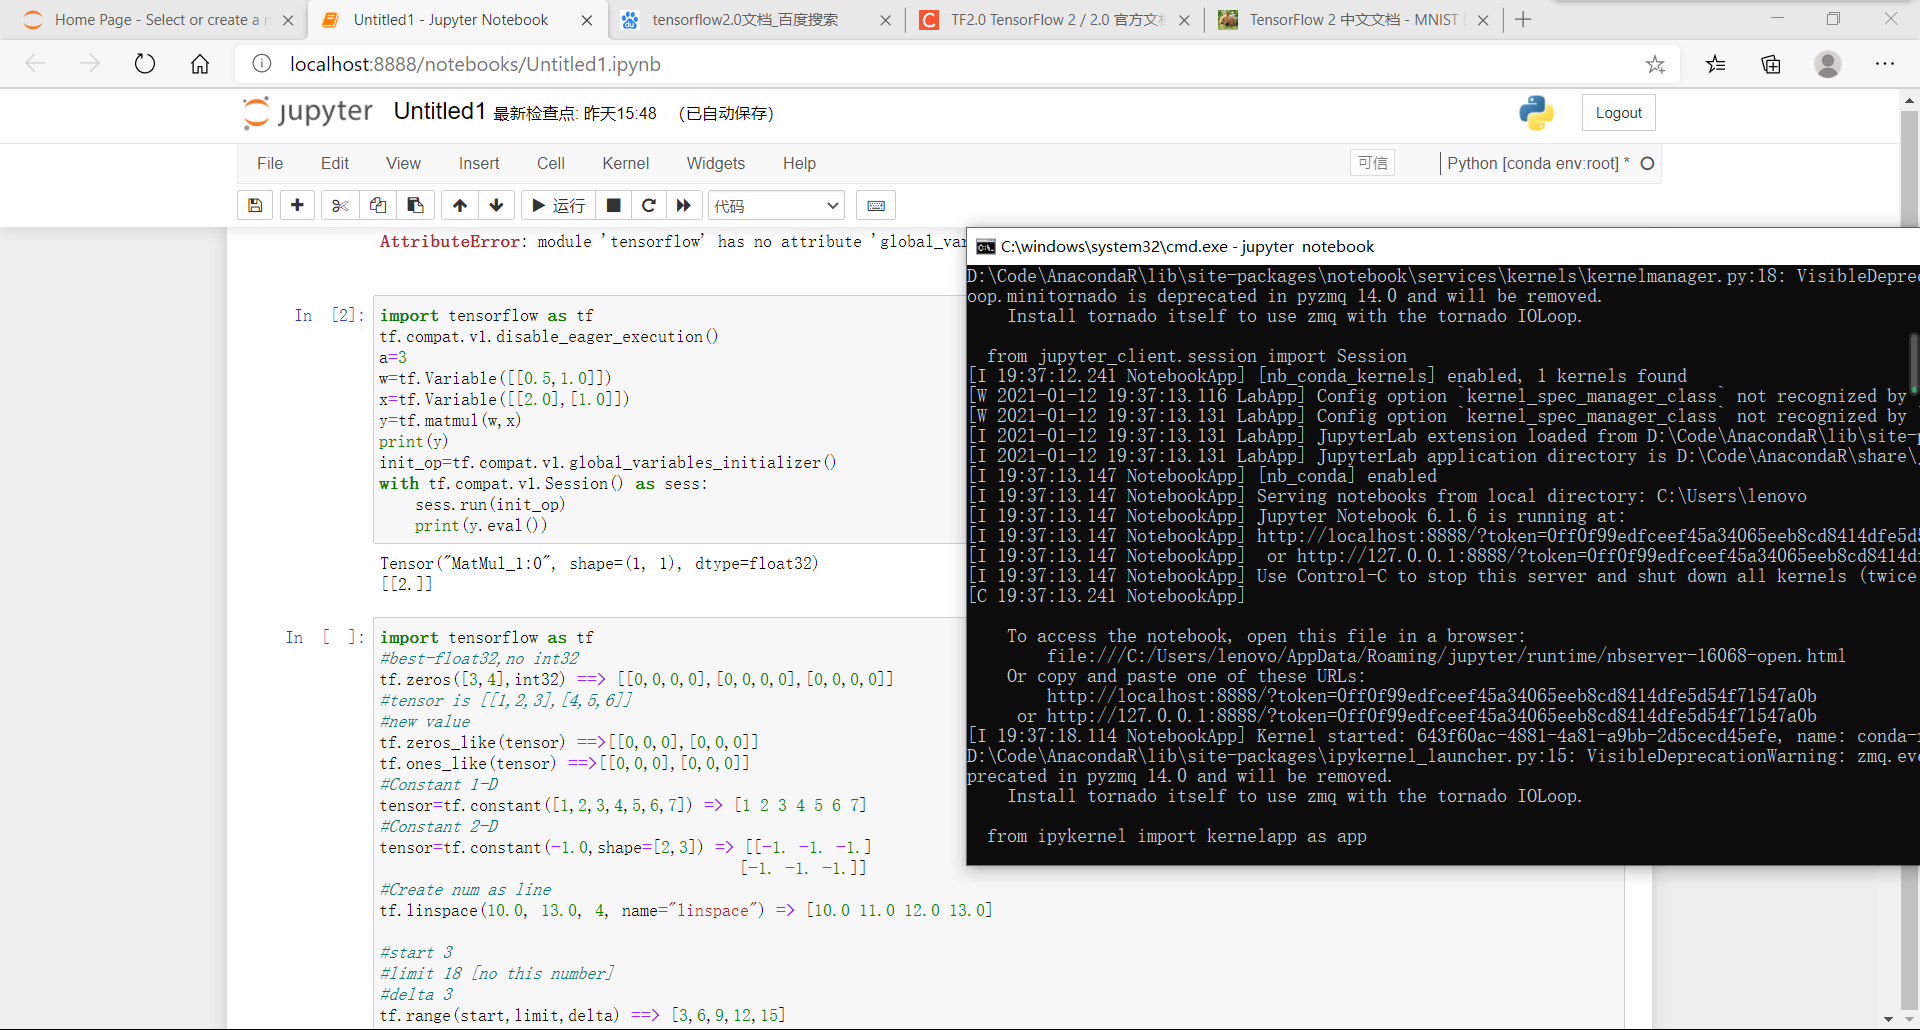Screen dimensions: 1920x1030
Task: Click the Python logo icon
Action: pyautogui.click(x=1536, y=113)
